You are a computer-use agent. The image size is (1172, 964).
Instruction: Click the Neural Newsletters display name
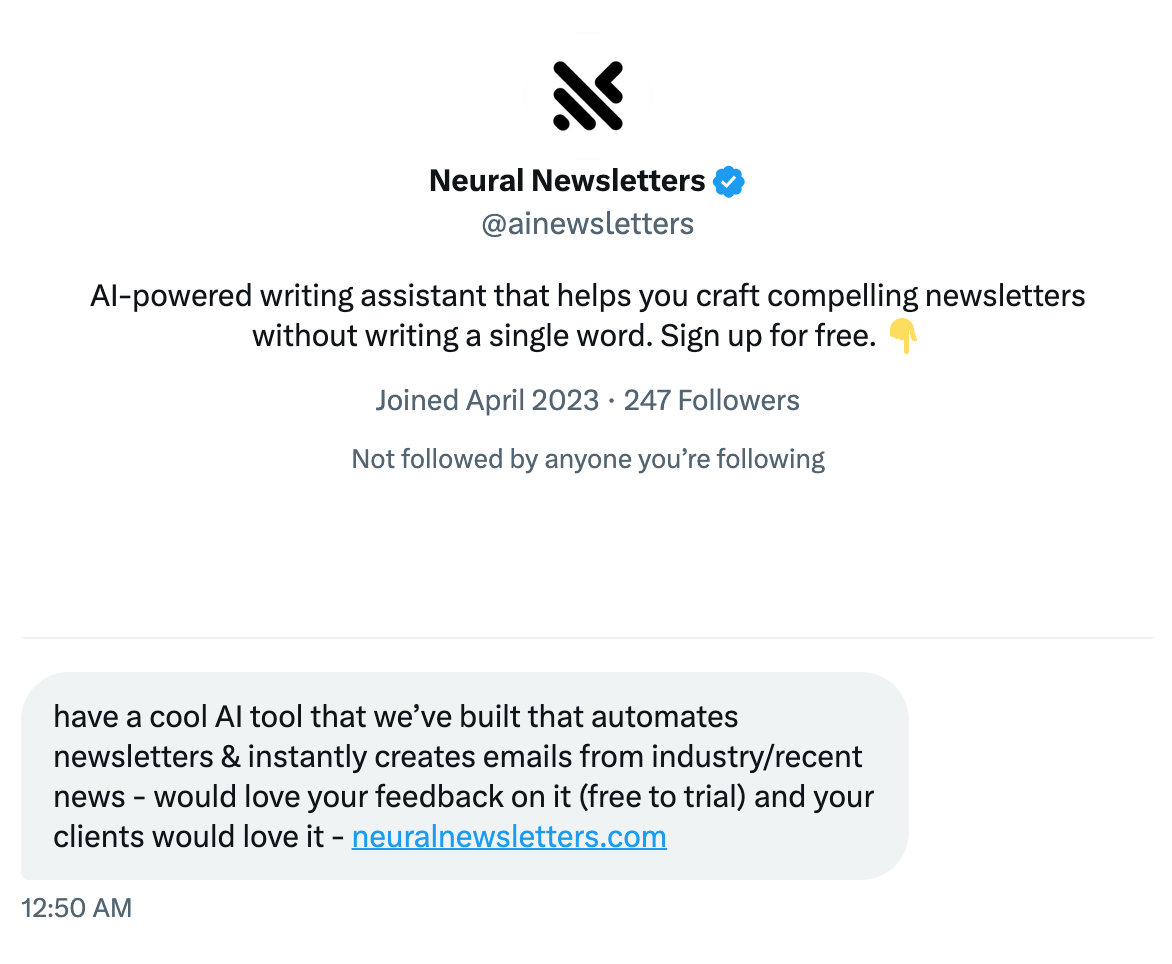coord(566,180)
